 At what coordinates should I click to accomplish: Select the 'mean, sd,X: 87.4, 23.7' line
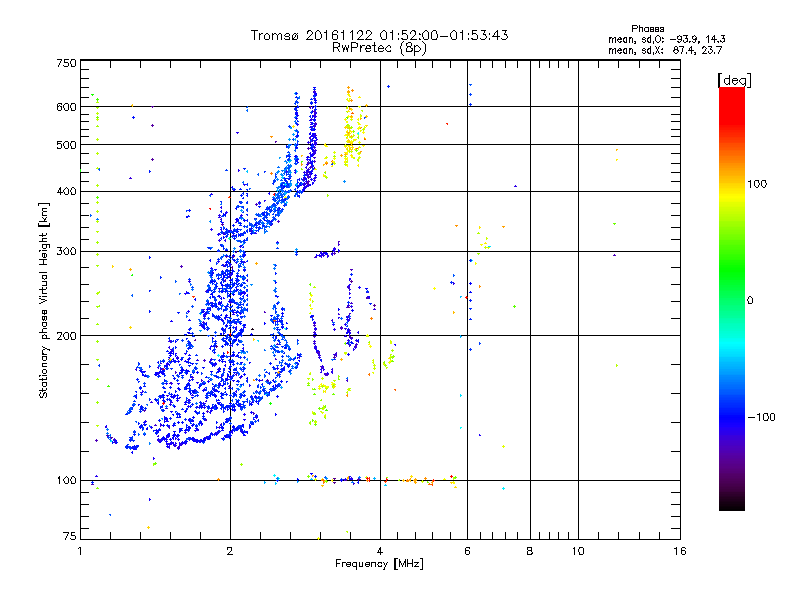point(665,50)
